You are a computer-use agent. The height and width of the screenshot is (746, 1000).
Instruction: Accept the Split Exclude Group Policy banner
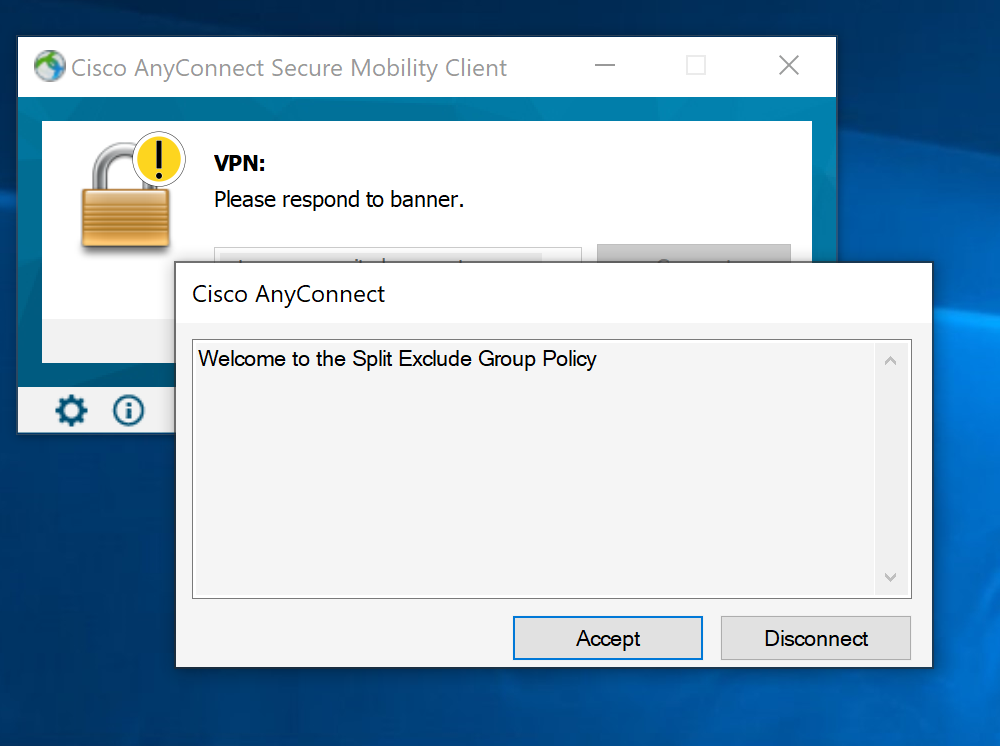point(607,637)
